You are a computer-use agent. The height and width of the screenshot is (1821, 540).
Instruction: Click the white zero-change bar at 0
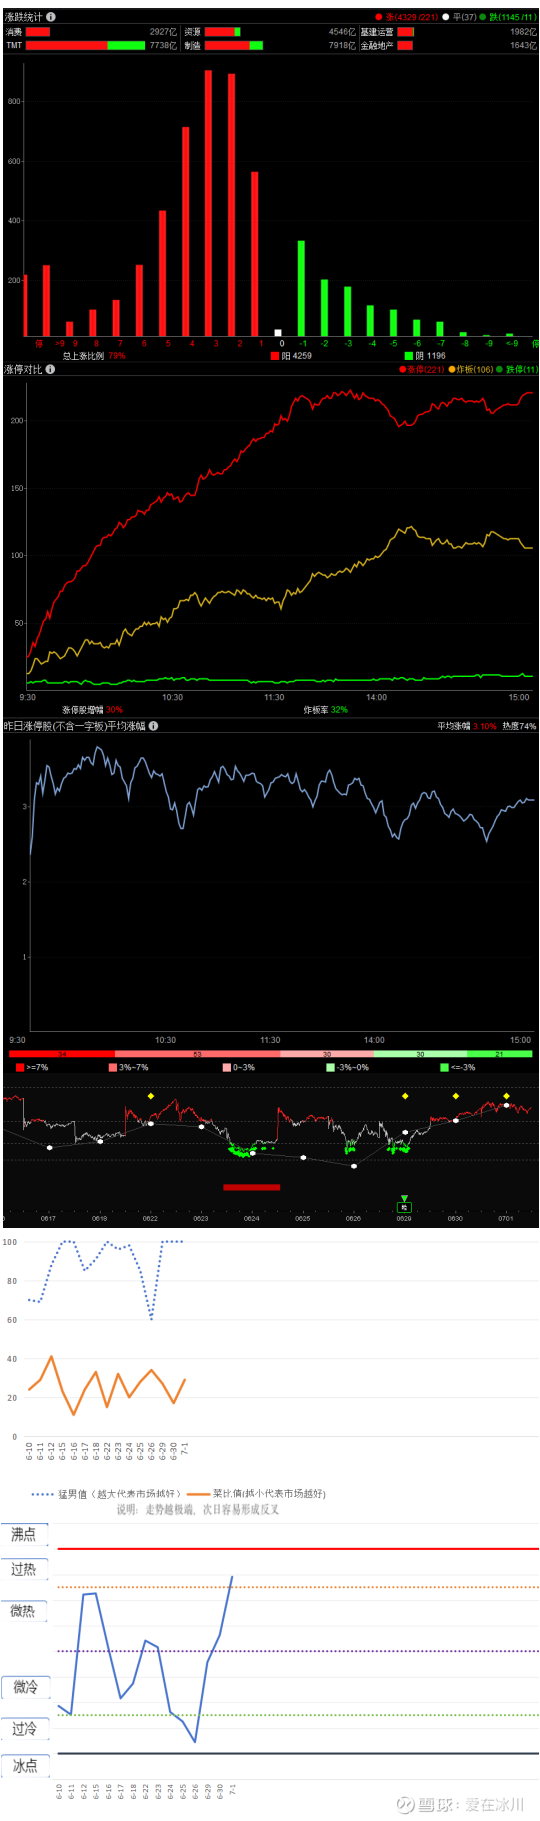pos(278,333)
